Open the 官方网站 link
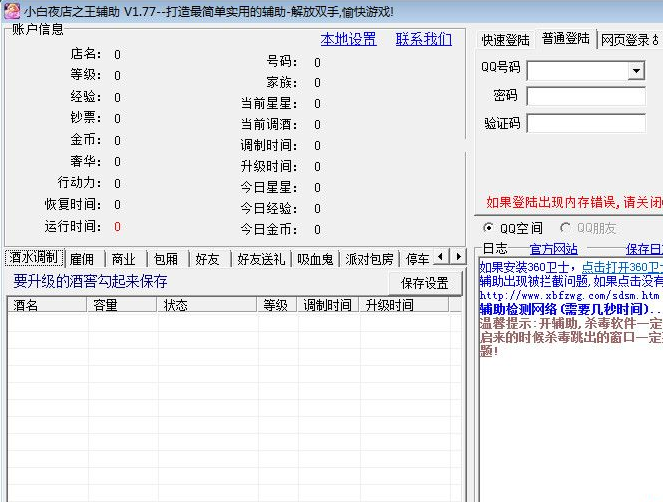 [553, 249]
